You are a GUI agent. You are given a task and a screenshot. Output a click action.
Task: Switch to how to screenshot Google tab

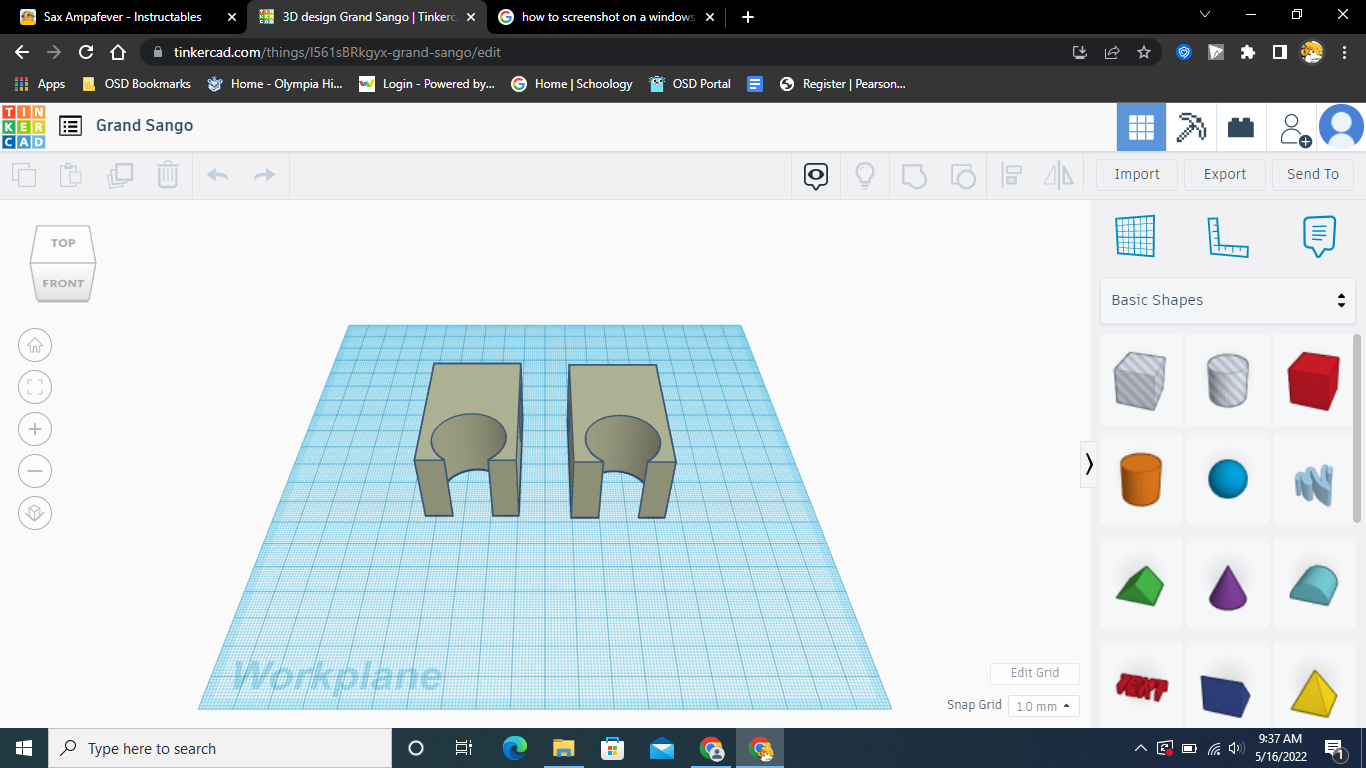click(608, 17)
